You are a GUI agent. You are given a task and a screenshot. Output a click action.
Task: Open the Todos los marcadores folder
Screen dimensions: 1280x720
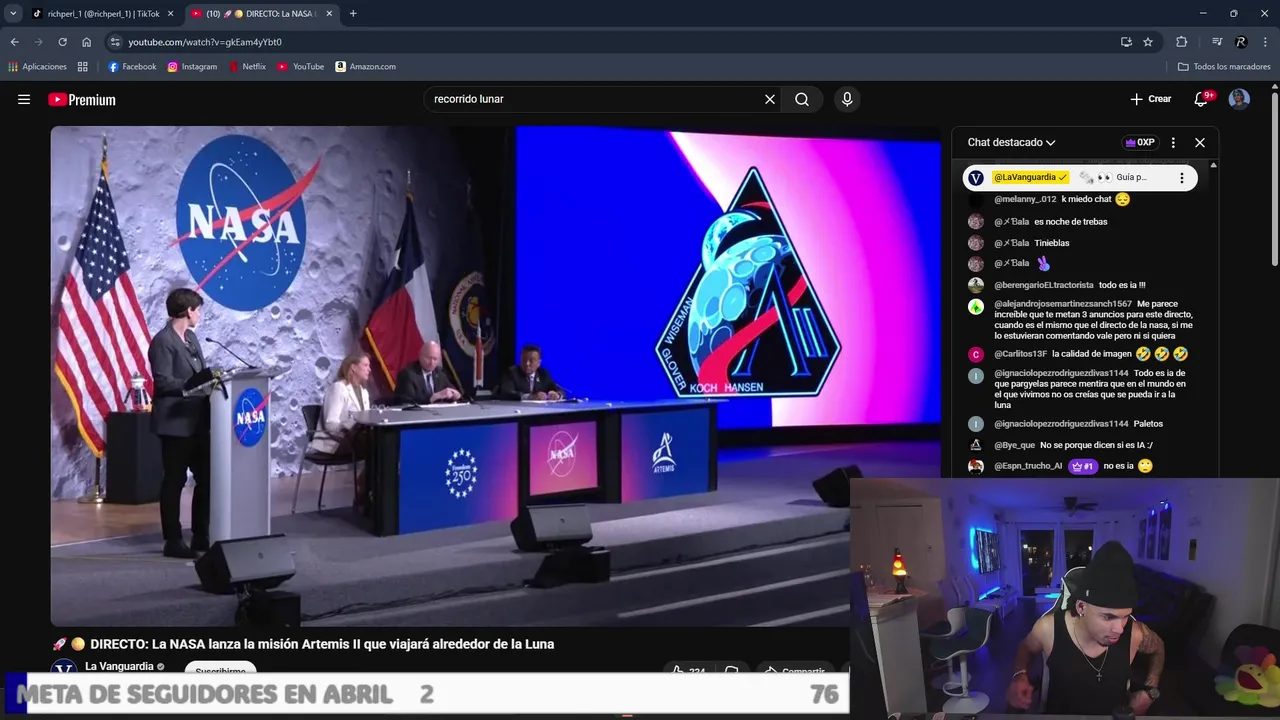coord(1224,67)
